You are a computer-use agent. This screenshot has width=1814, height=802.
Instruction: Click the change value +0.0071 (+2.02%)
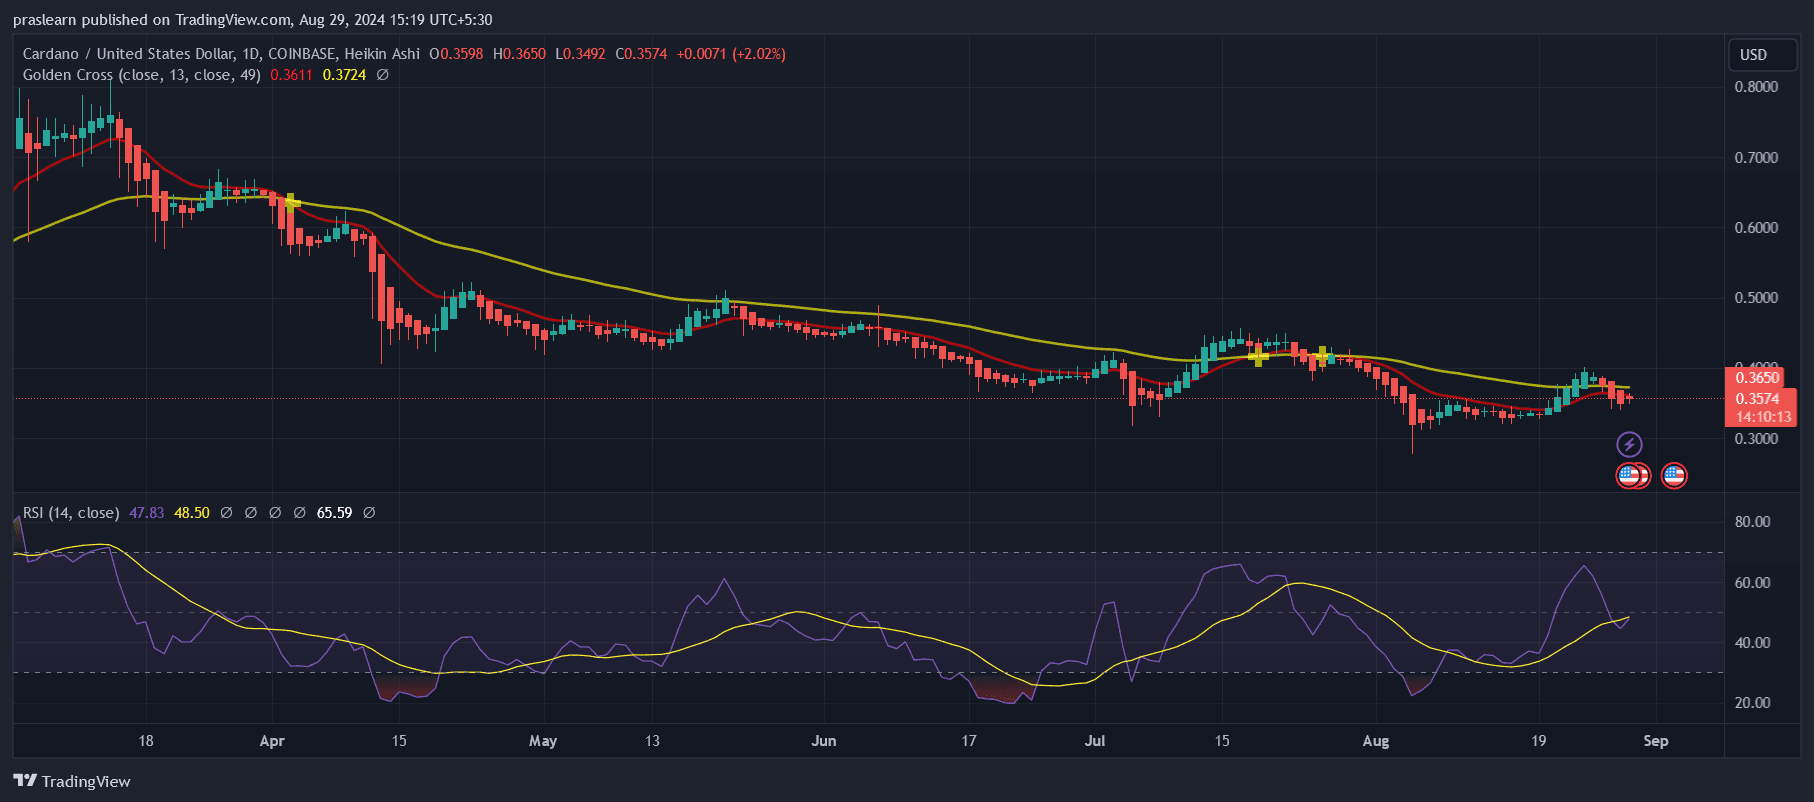point(731,54)
